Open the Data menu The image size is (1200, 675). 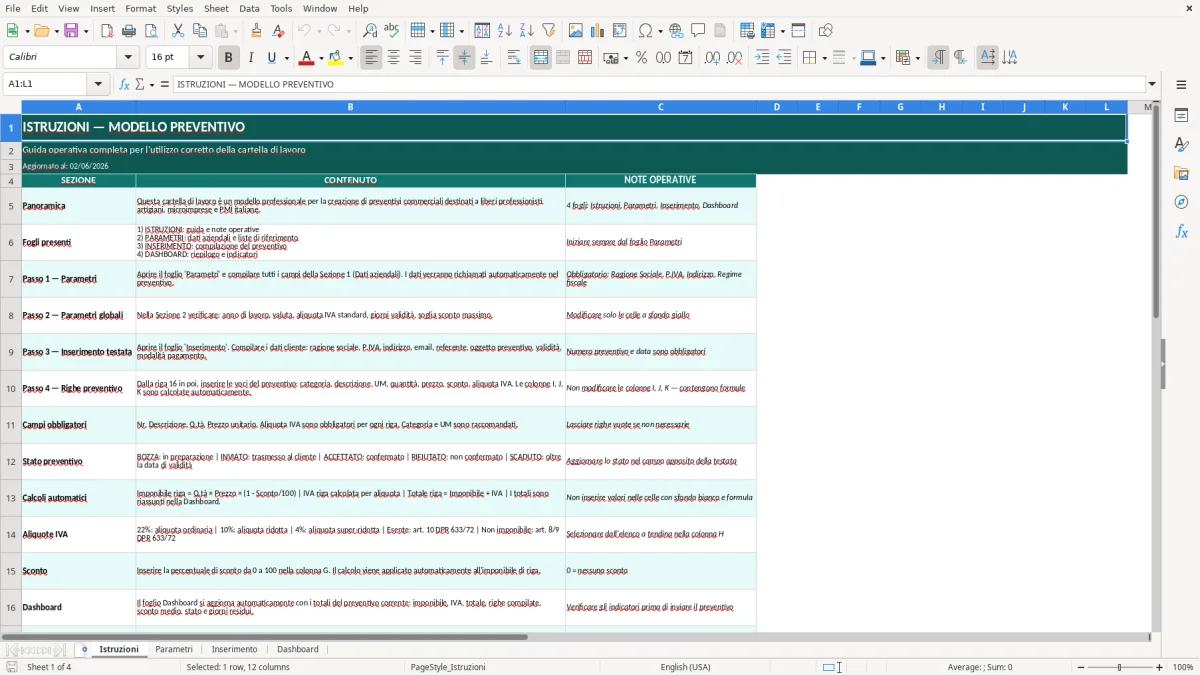coord(249,8)
